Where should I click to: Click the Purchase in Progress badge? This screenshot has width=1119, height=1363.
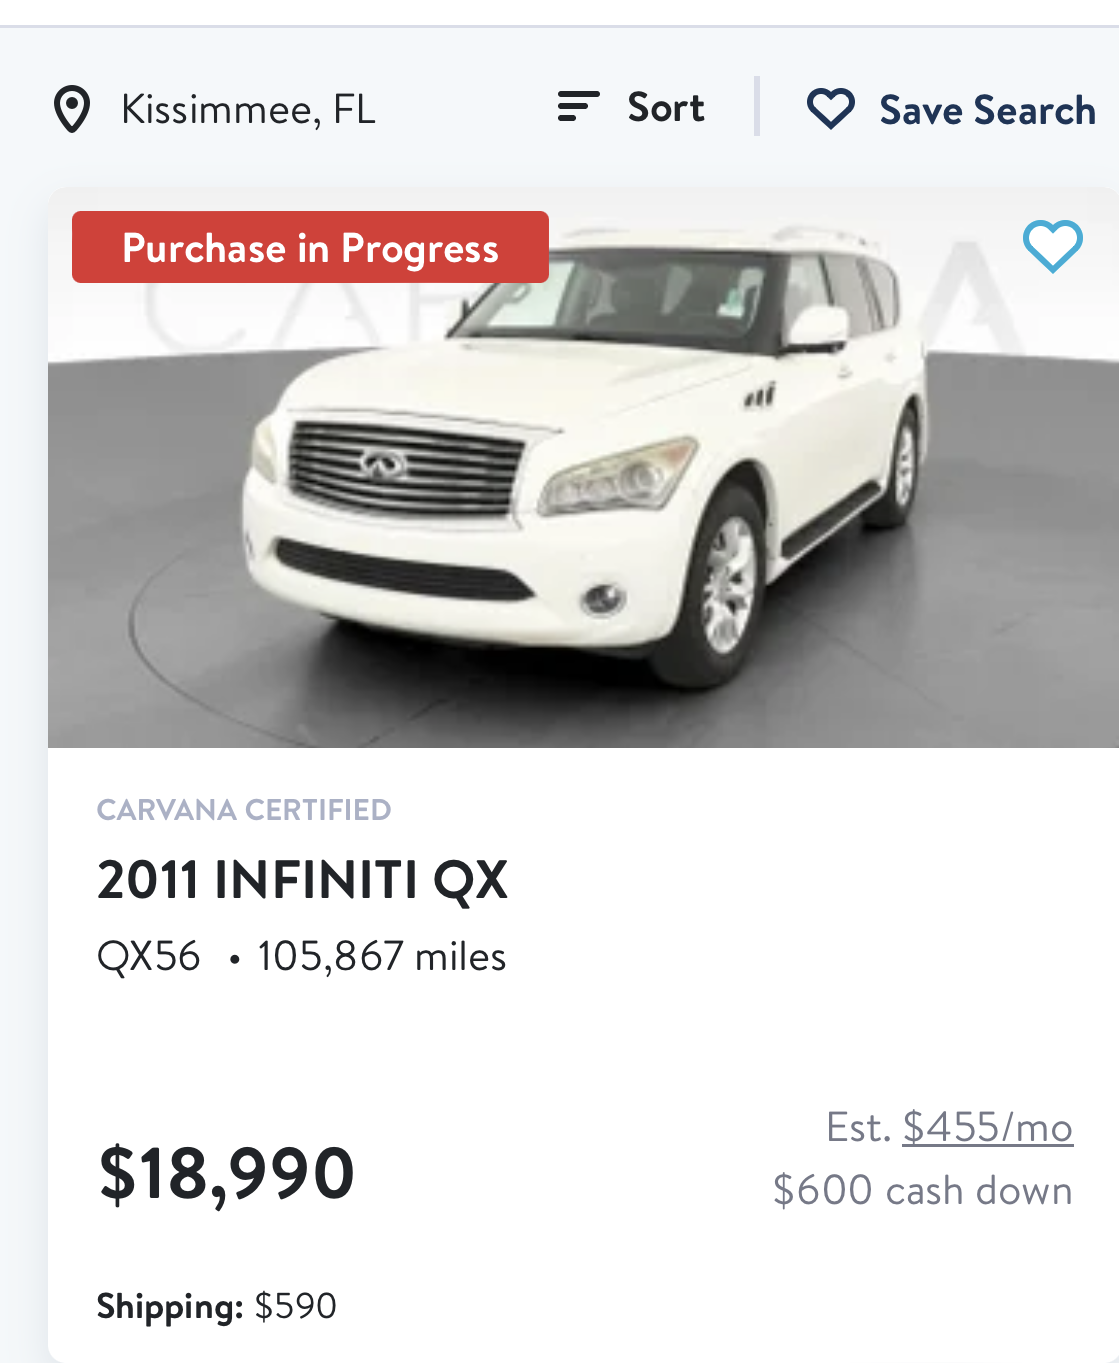(x=310, y=247)
